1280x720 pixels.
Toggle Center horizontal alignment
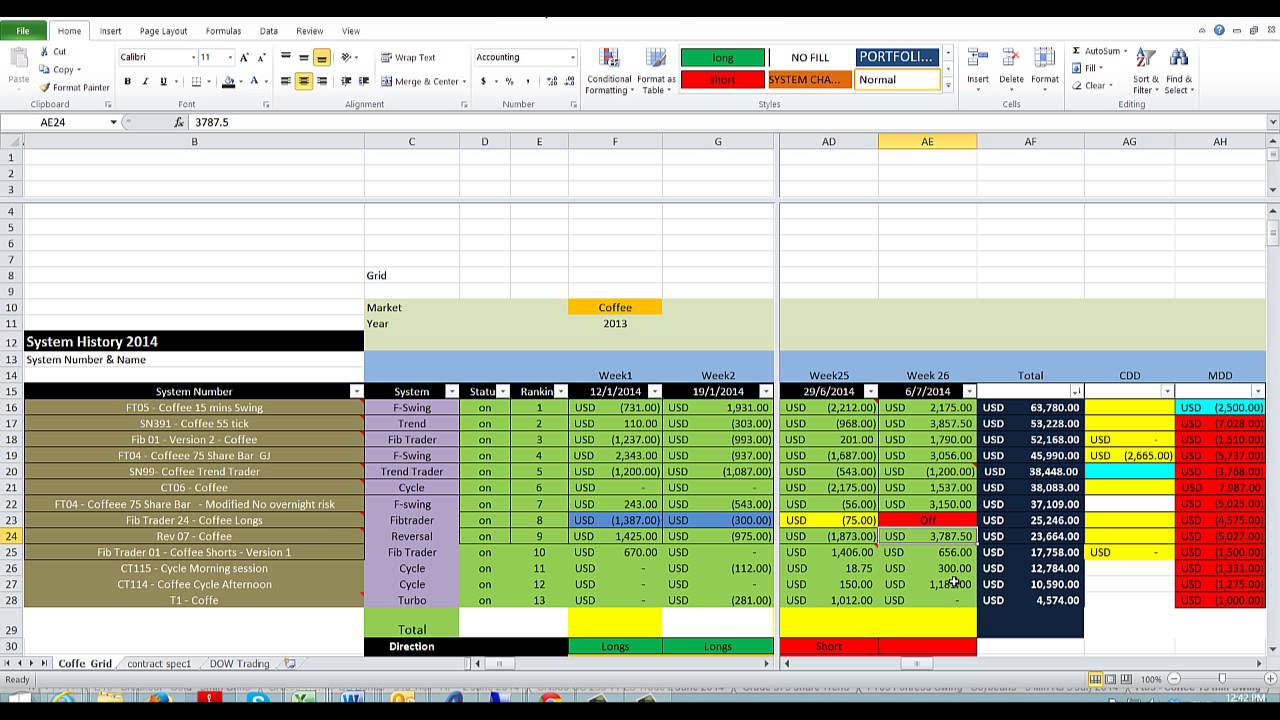[304, 81]
